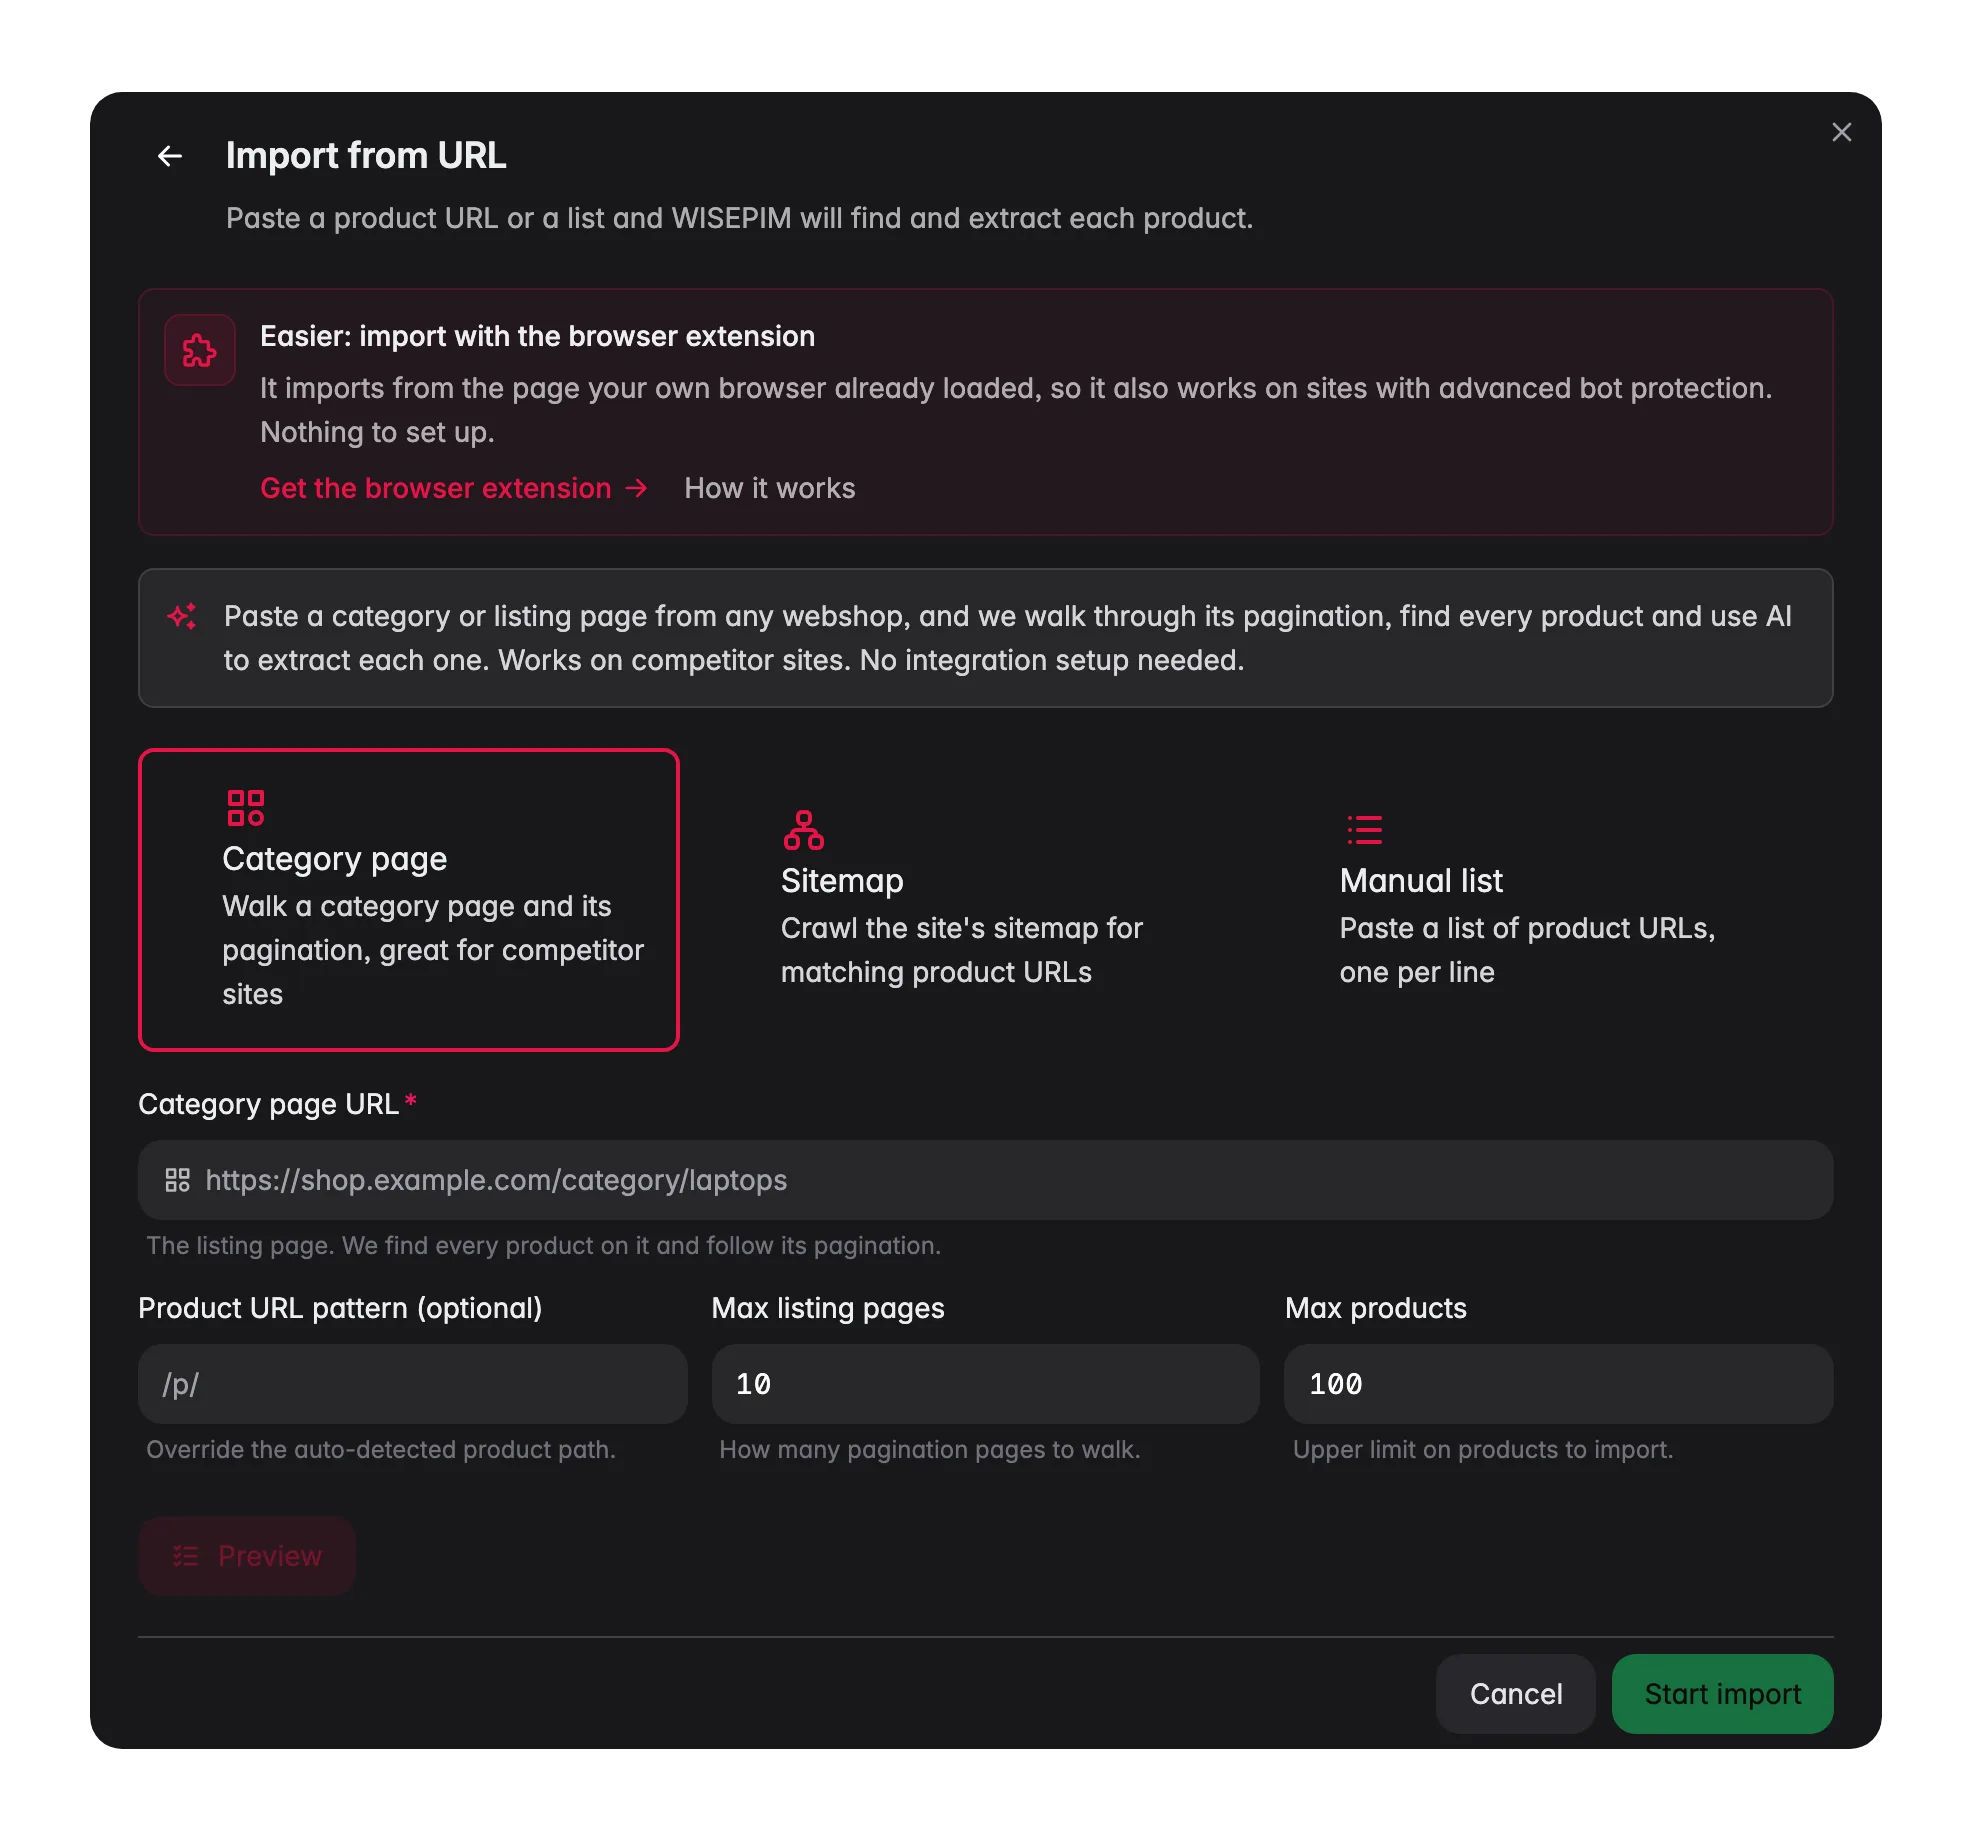
Task: Click the Preview button
Action: pos(247,1556)
